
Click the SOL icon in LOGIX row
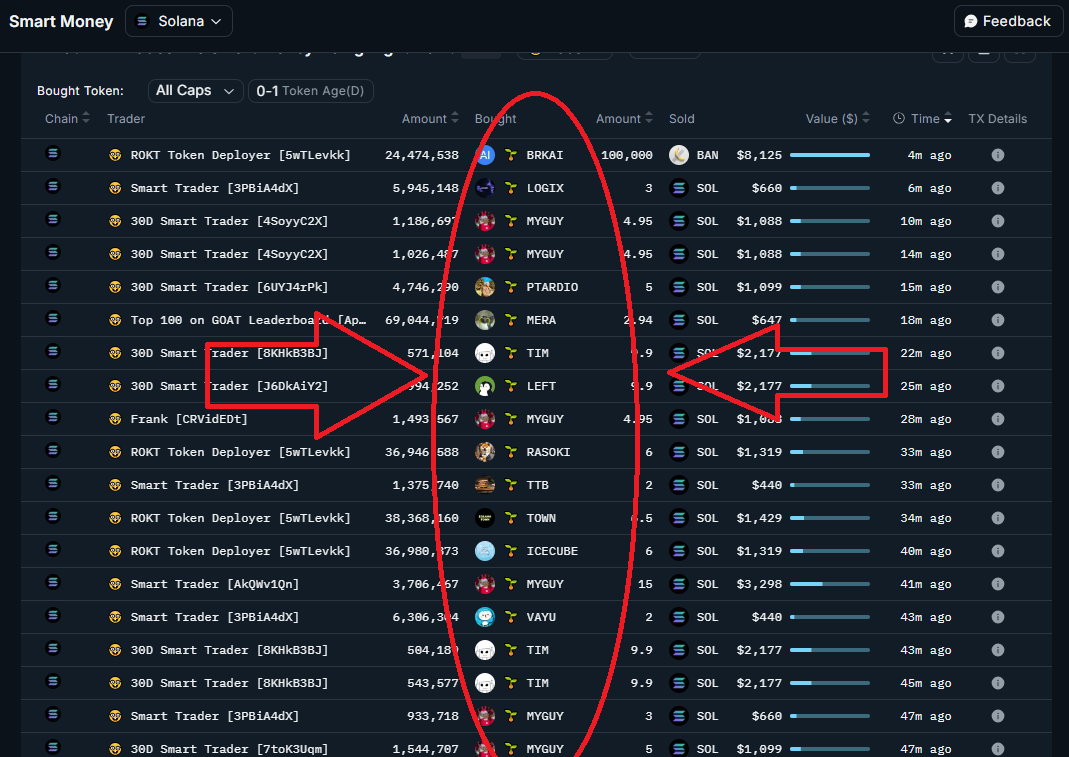coord(679,188)
